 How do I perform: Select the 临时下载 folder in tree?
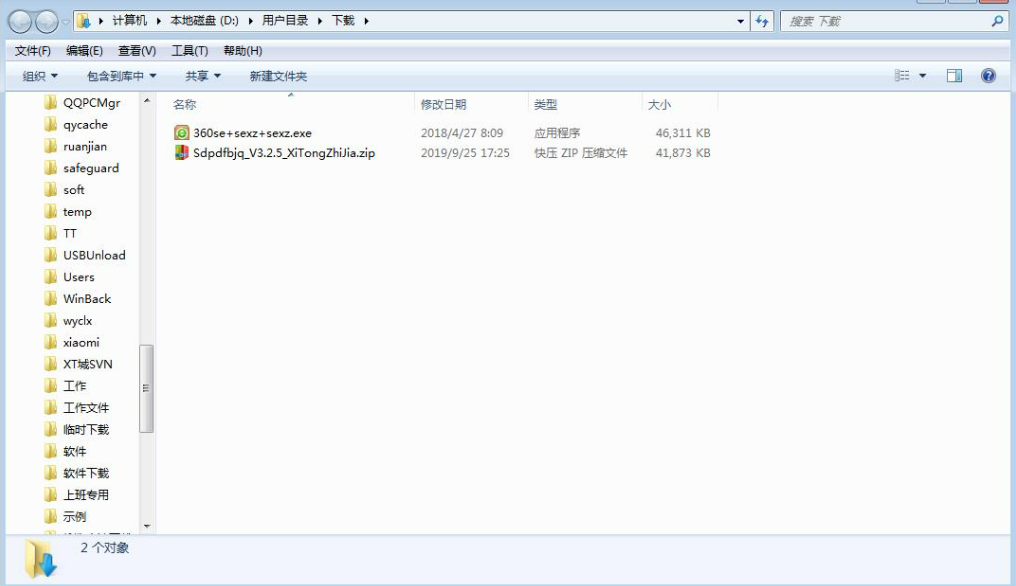[x=86, y=430]
